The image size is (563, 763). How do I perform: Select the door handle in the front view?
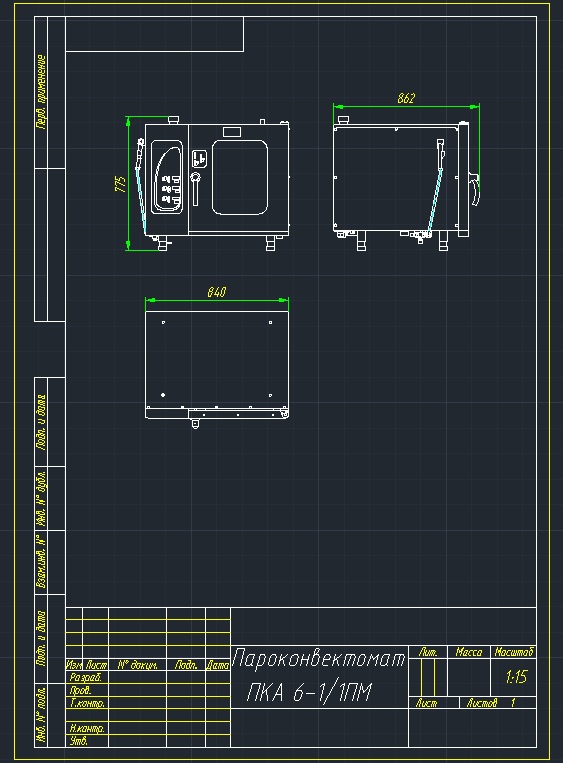(195, 188)
